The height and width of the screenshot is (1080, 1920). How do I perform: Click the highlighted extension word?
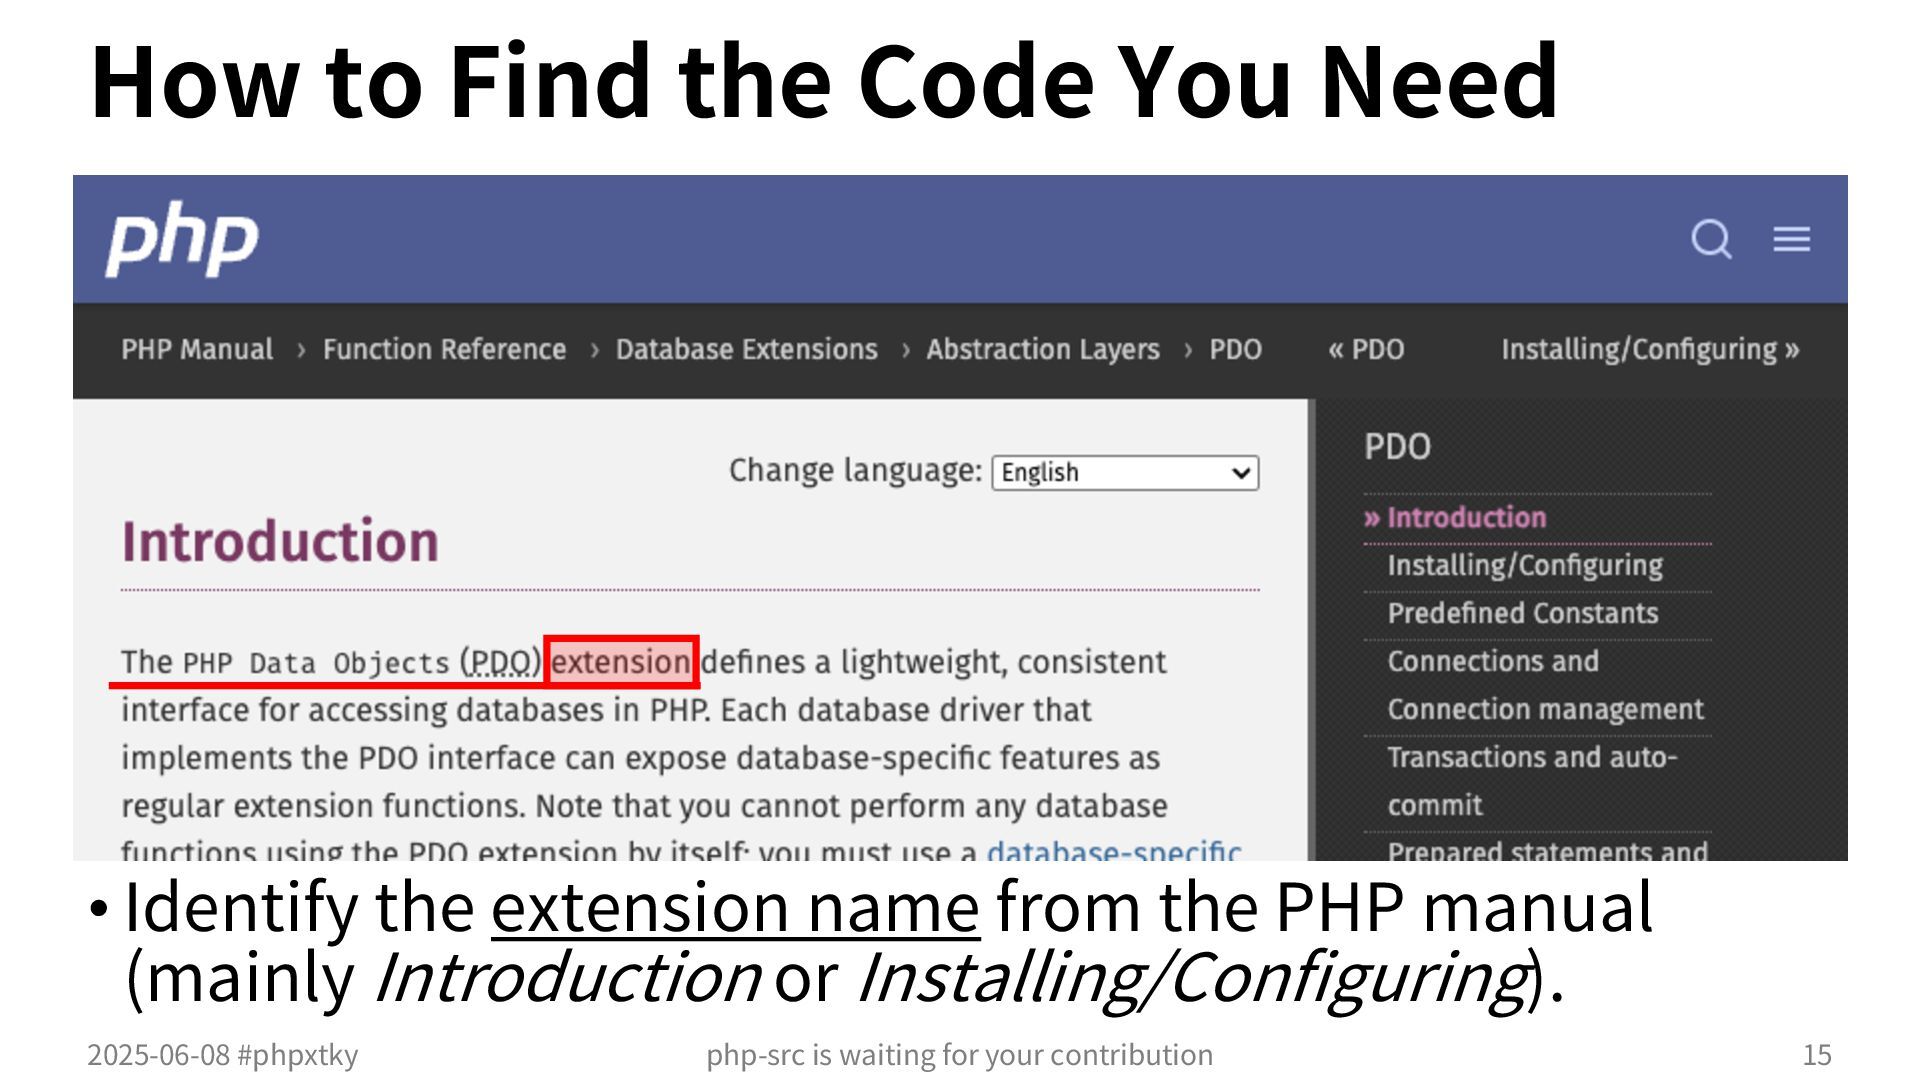pos(621,662)
